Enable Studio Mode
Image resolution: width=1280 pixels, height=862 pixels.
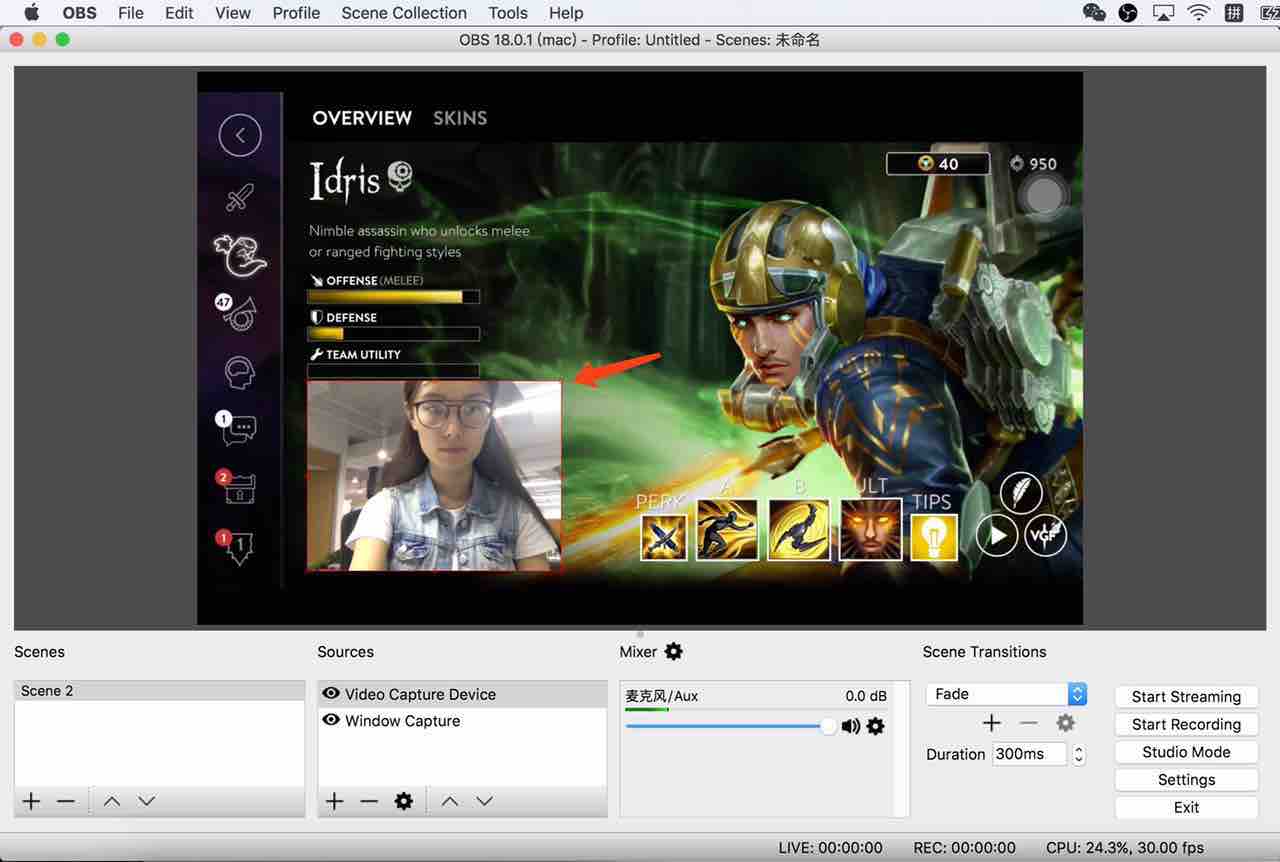tap(1186, 751)
